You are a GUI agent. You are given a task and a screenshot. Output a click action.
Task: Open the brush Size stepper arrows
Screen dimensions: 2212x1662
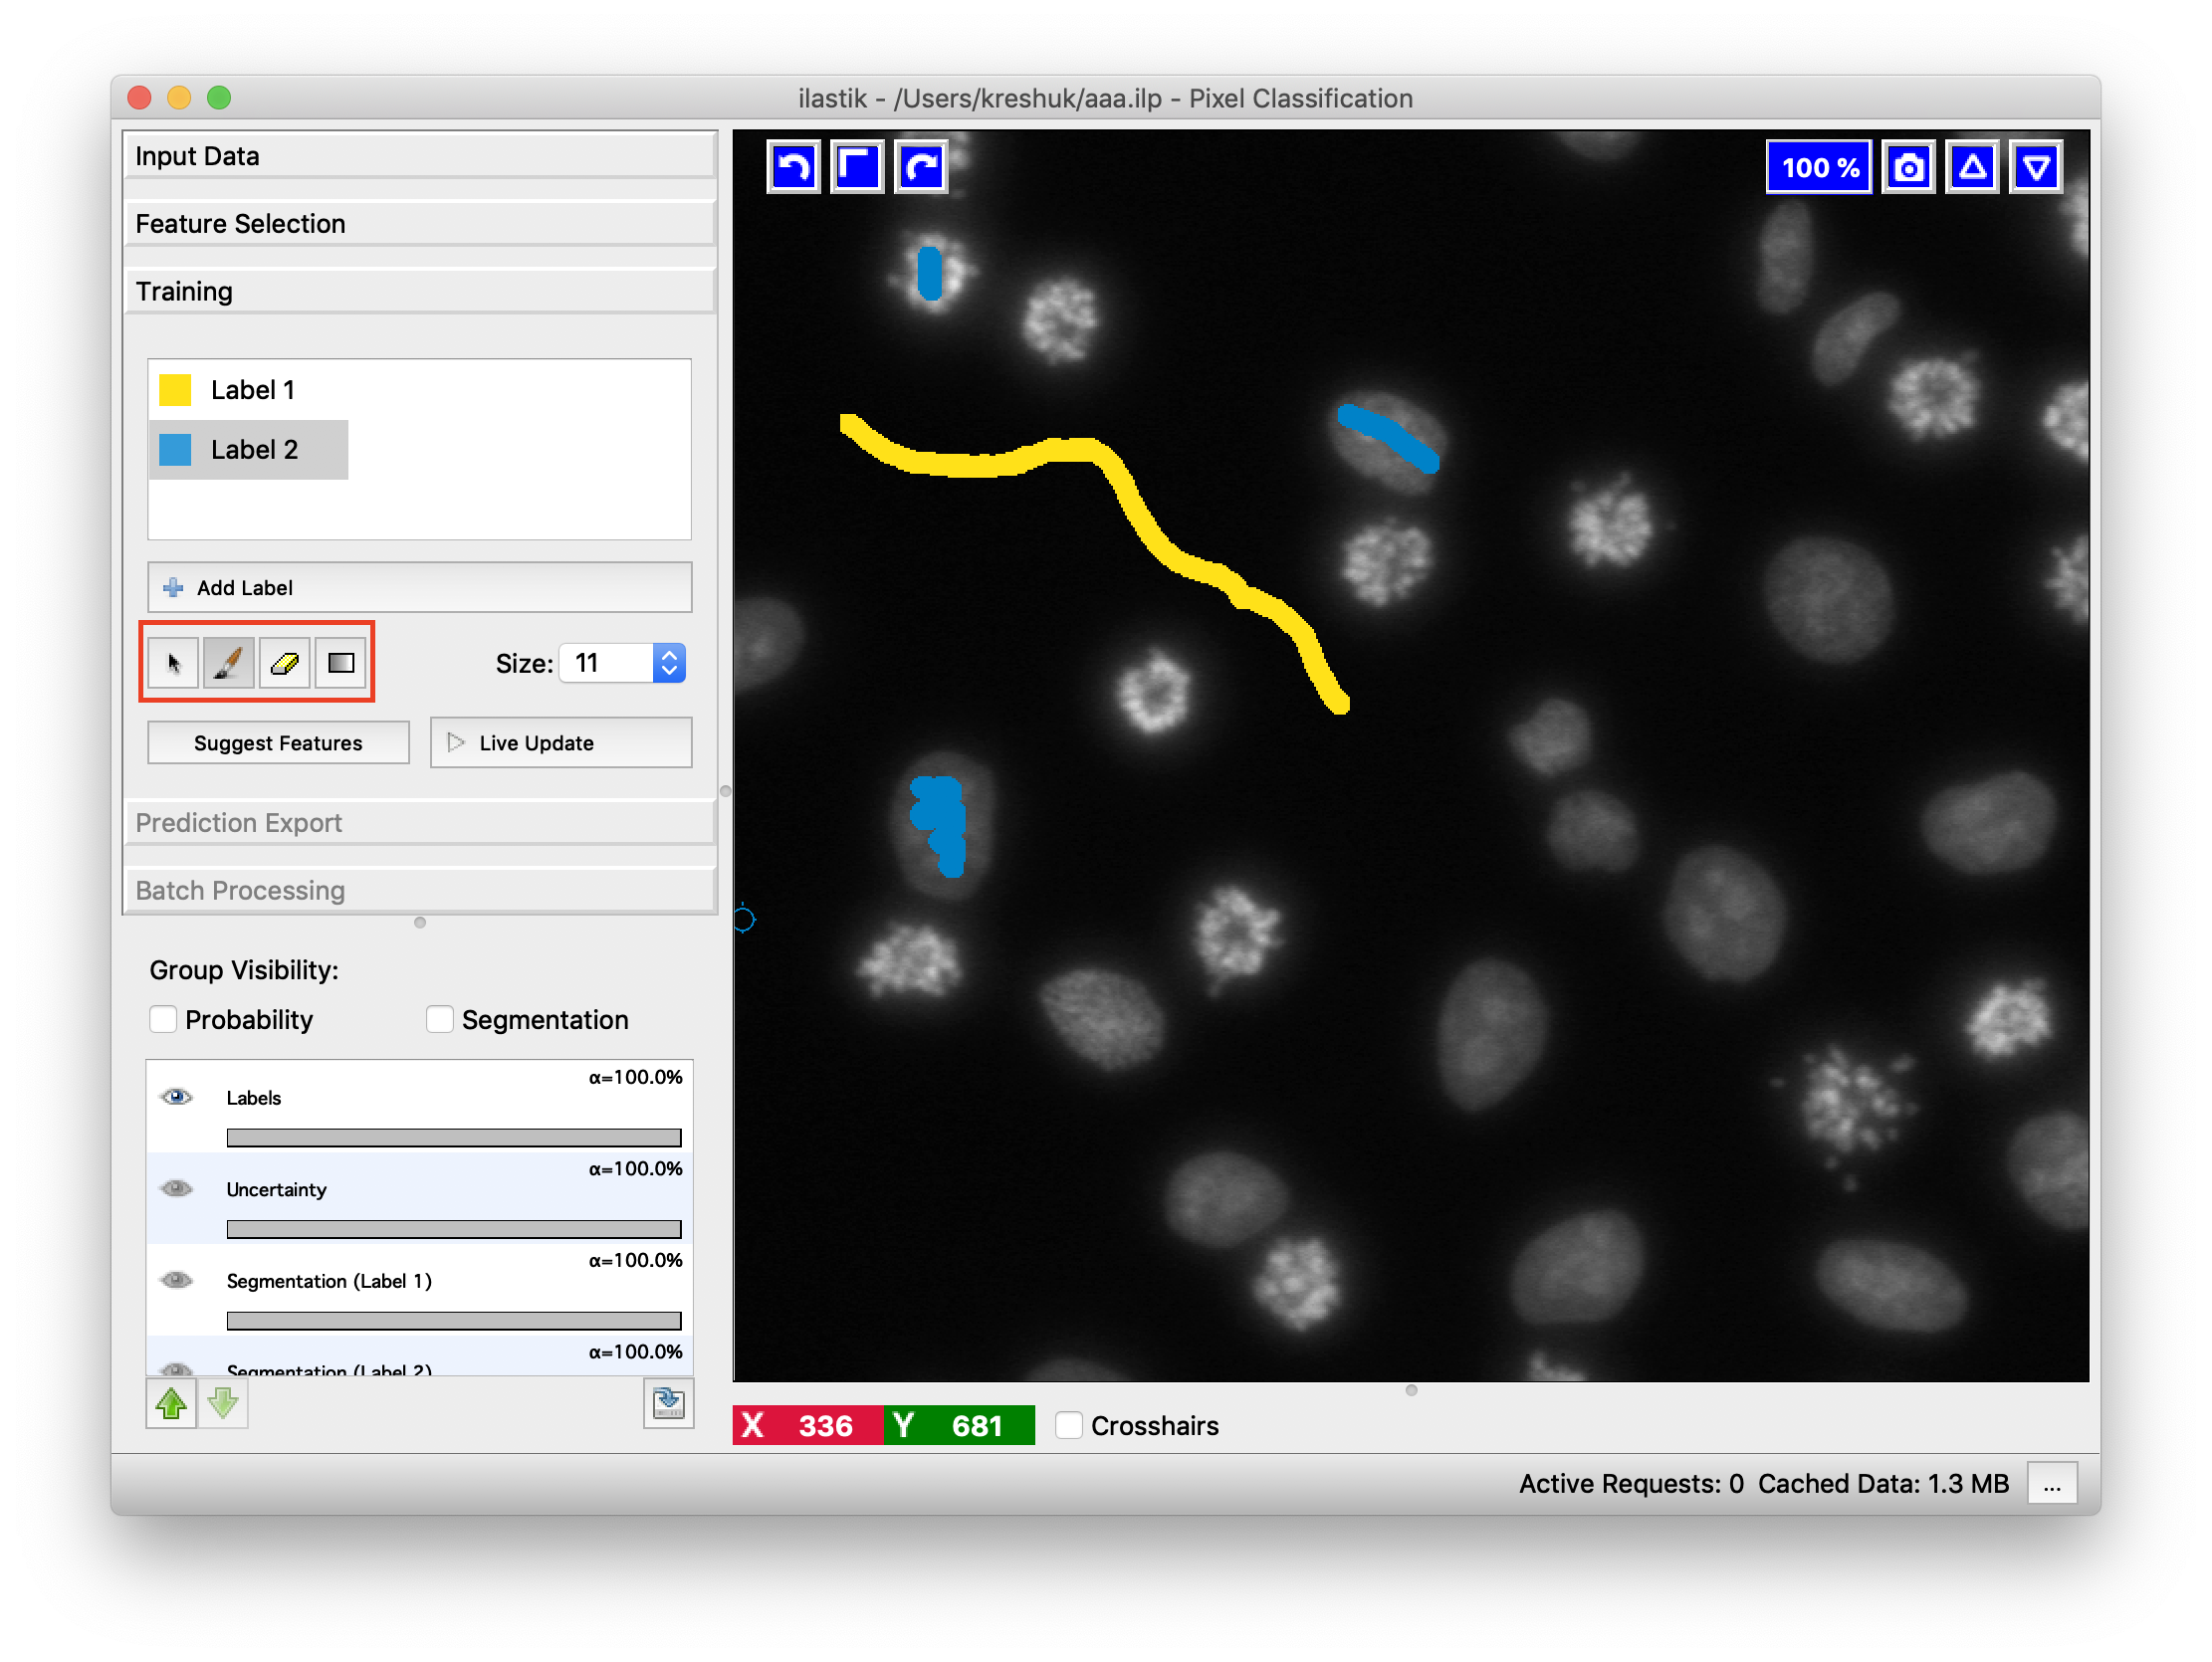671,664
